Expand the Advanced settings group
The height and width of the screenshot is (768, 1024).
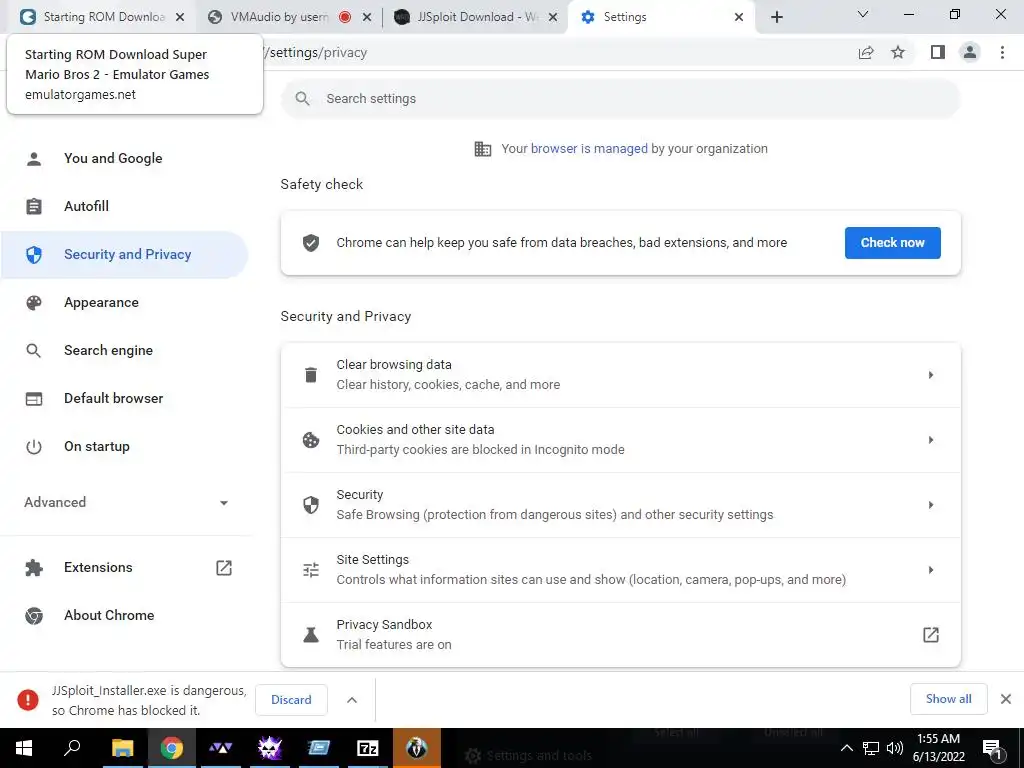[x=125, y=502]
